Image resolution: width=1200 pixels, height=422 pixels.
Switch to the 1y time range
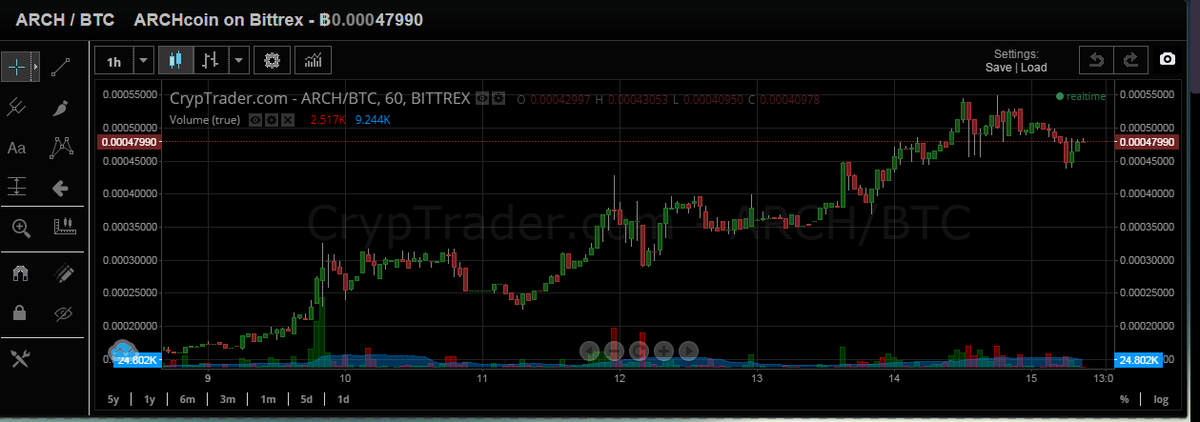pyautogui.click(x=149, y=399)
